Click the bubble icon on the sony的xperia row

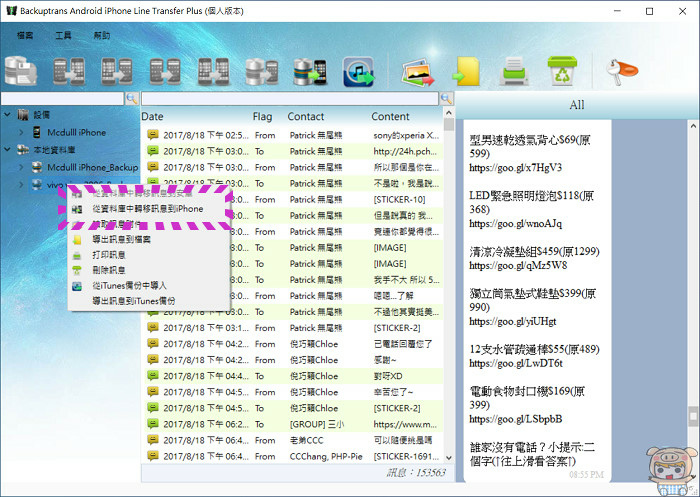(153, 134)
